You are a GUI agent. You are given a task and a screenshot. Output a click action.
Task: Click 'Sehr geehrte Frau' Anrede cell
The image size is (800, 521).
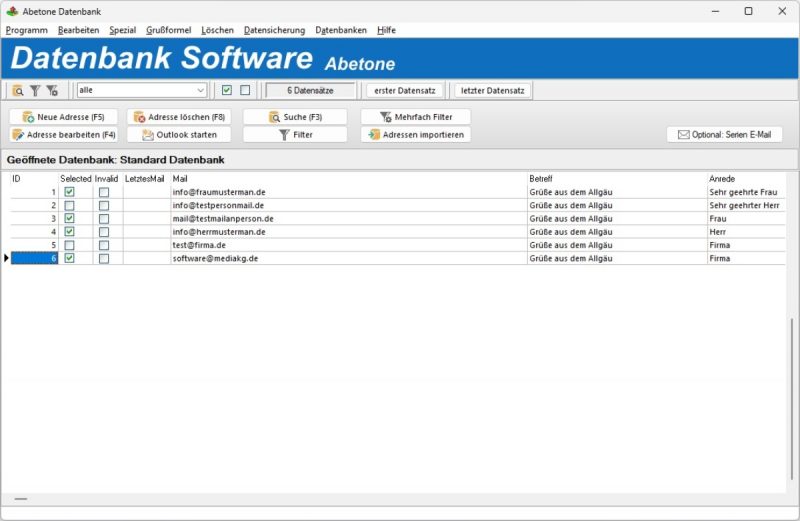pos(746,192)
